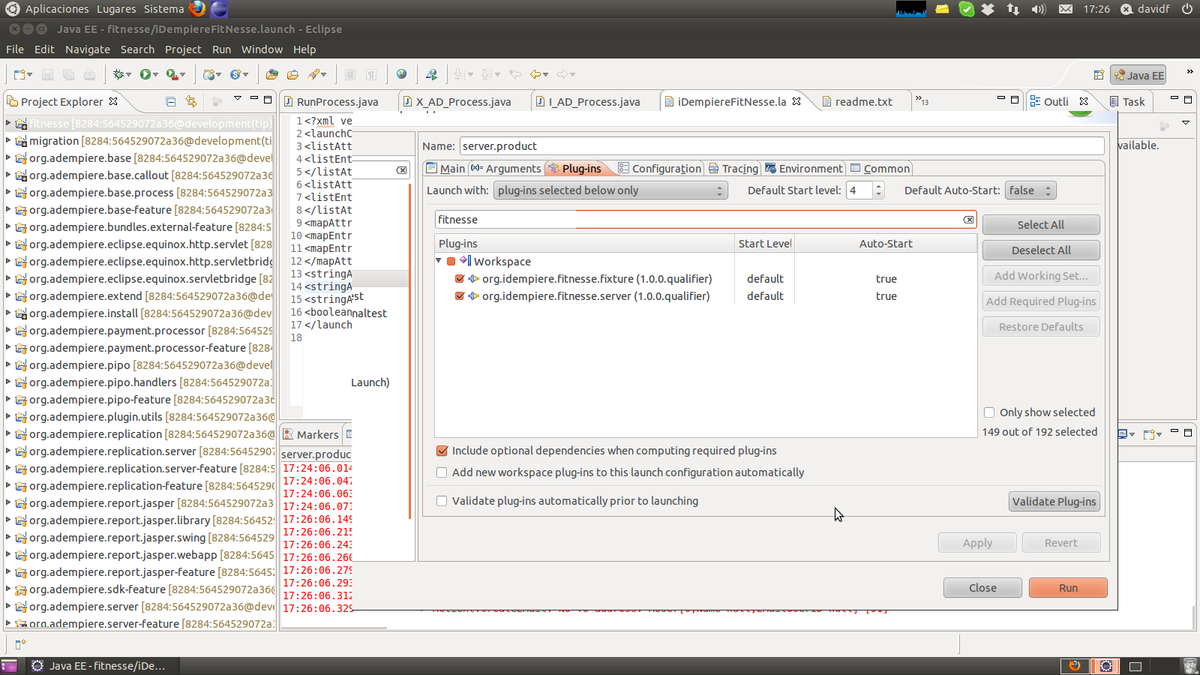1200x675 pixels.
Task: Open the web browser globe icon
Action: point(402,74)
